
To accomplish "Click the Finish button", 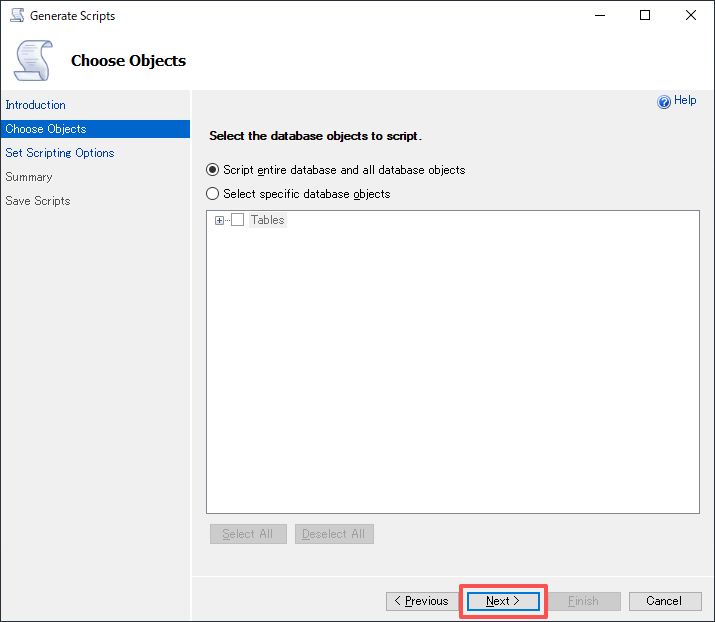I will coord(583,601).
